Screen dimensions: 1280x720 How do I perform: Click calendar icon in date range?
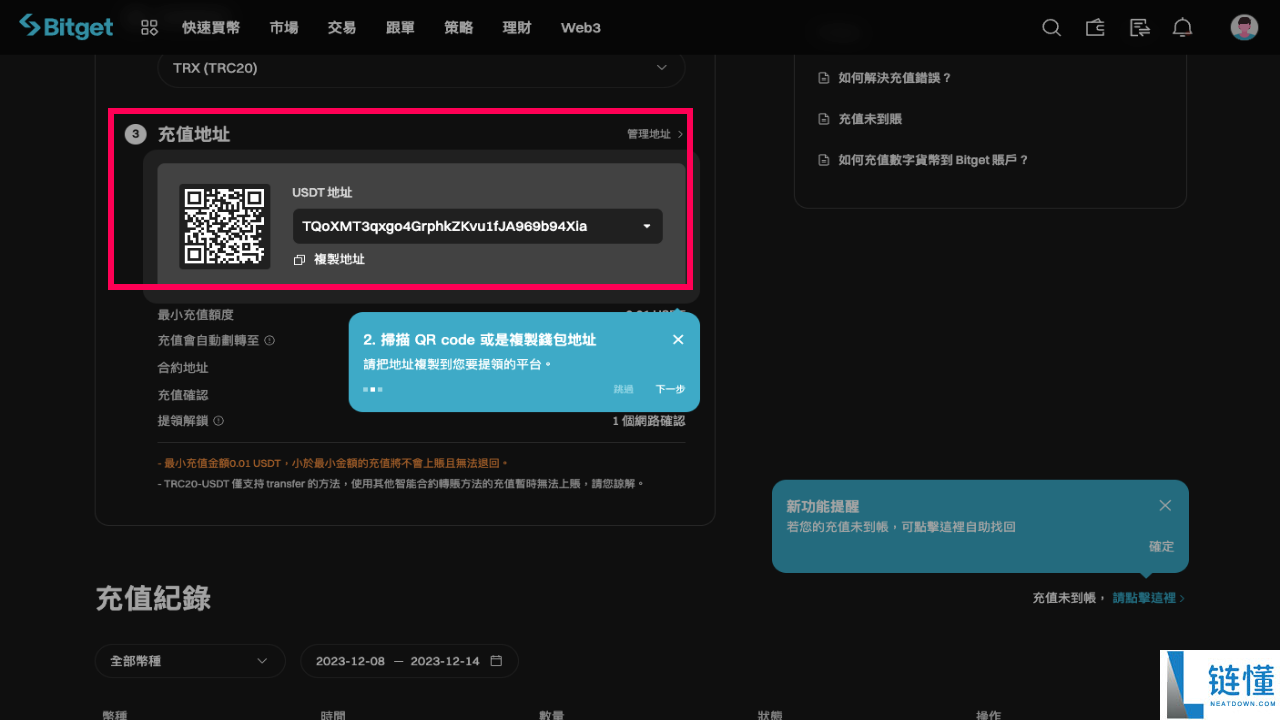pos(496,661)
